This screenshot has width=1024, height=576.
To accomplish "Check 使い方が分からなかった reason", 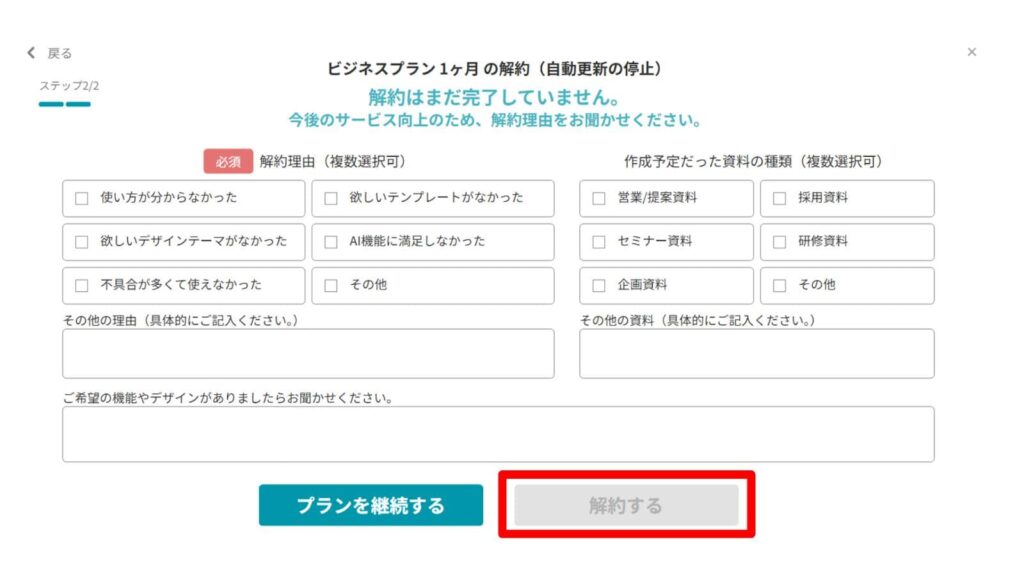I will point(82,198).
